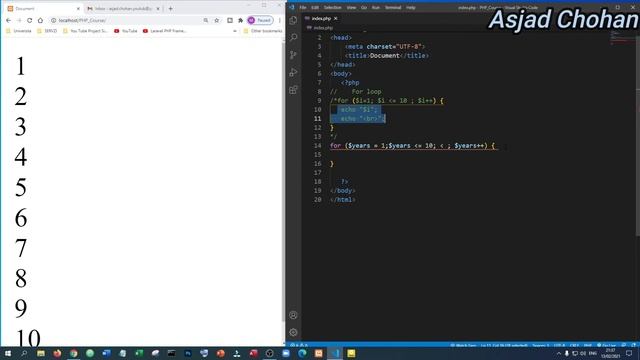
Task: Select the index.php editor tab
Action: point(321,18)
